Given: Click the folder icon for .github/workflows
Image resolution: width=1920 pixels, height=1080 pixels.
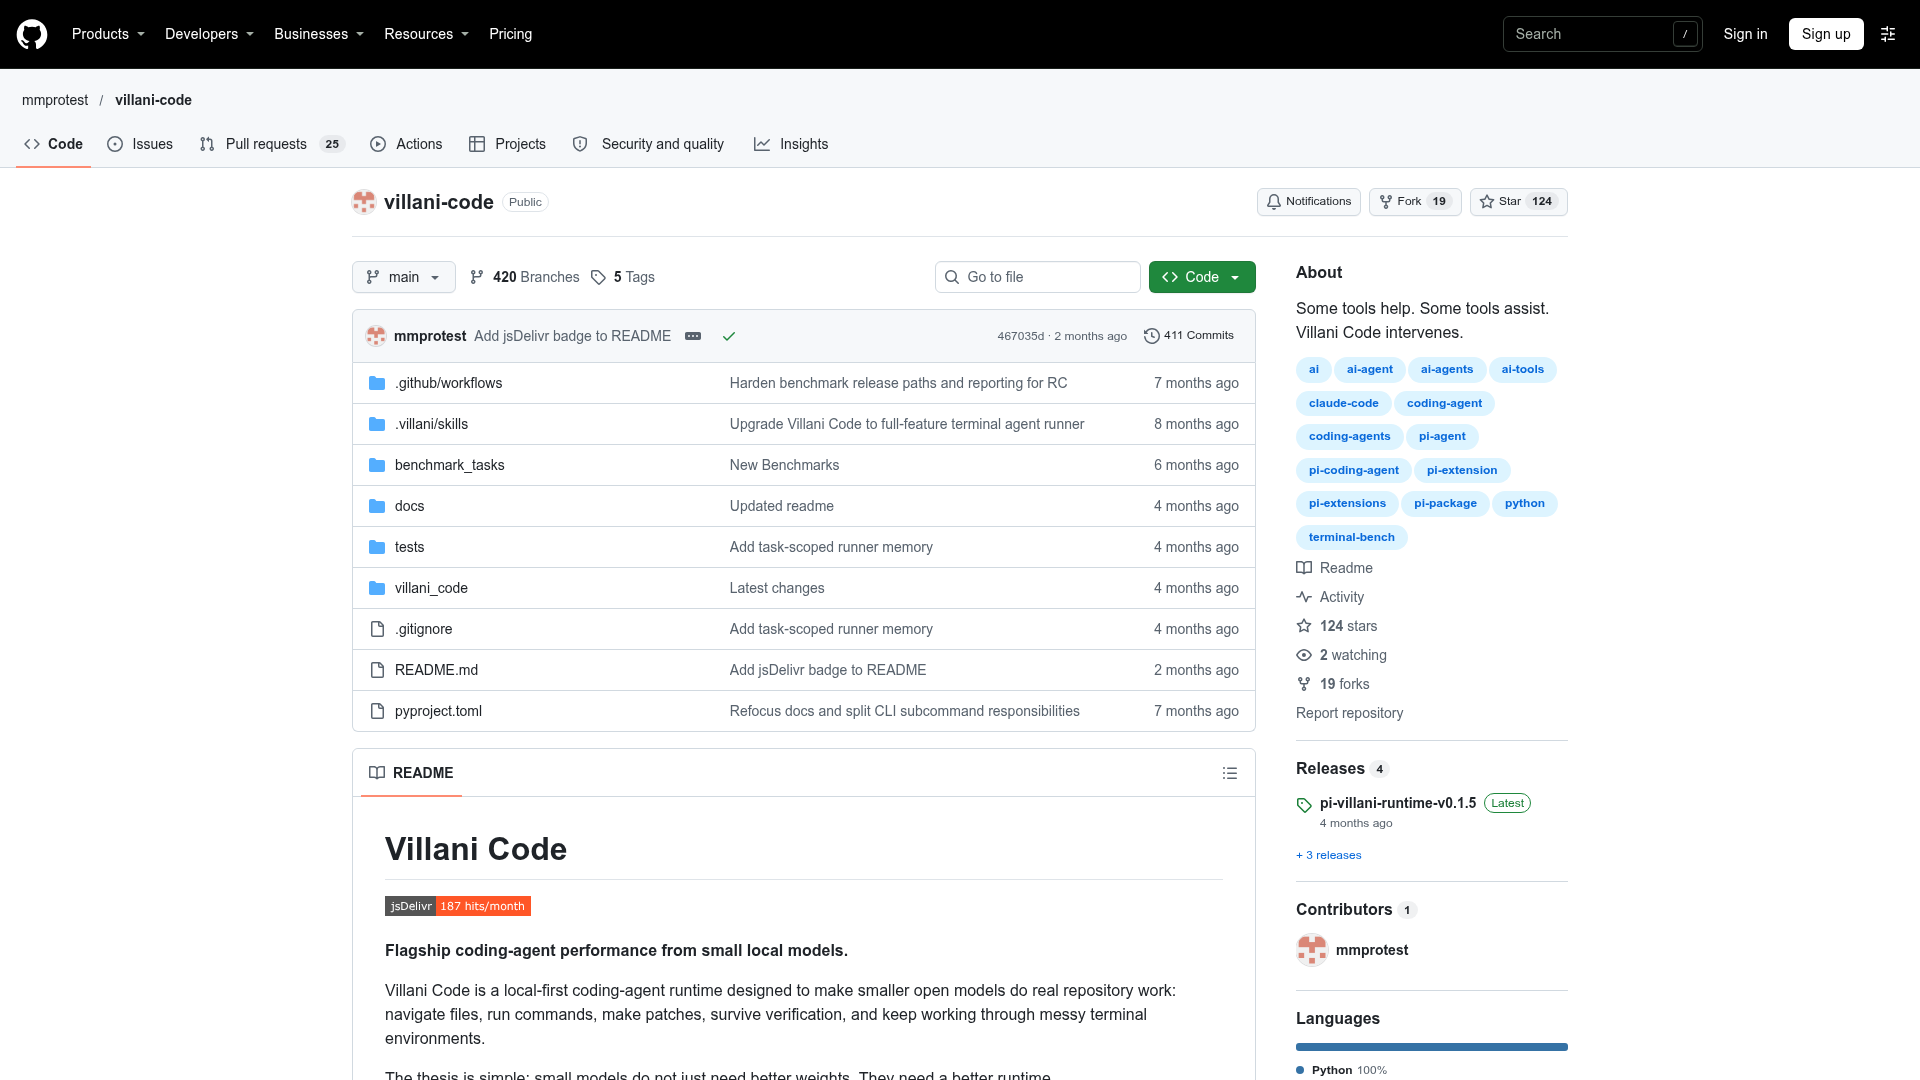Looking at the screenshot, I should [x=377, y=383].
